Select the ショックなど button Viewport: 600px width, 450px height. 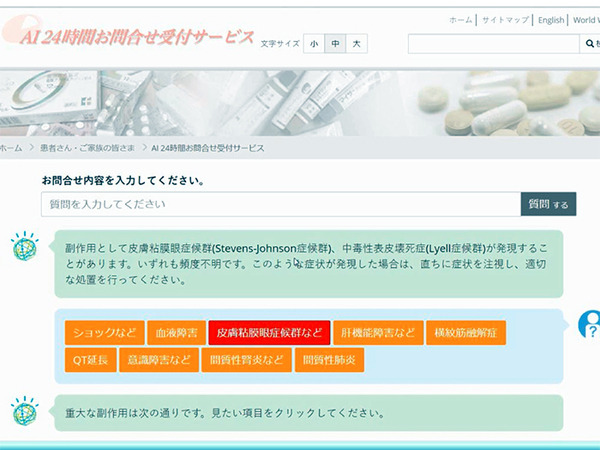[103, 332]
